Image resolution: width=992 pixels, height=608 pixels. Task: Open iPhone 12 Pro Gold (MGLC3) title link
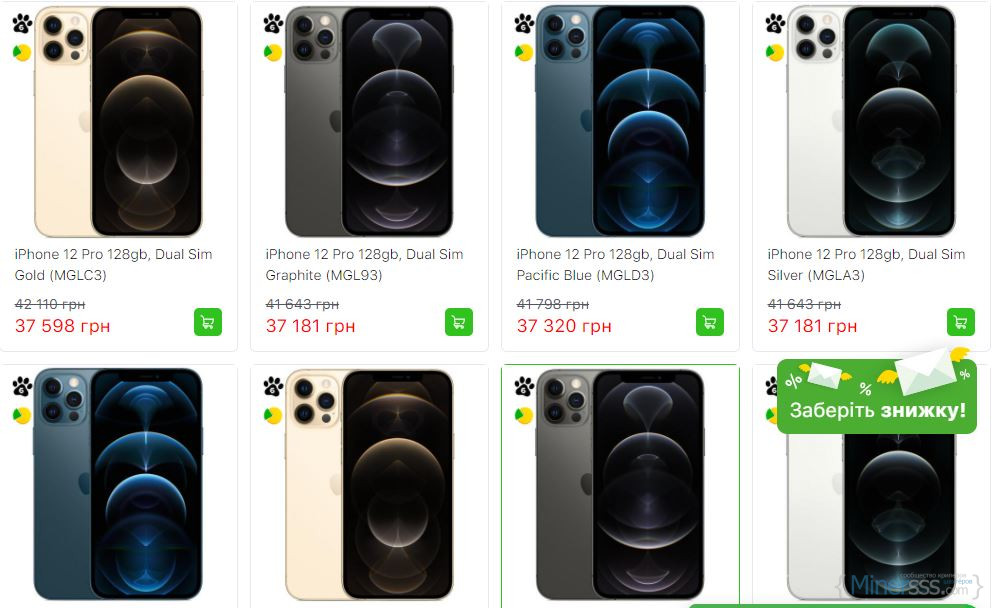(x=113, y=265)
